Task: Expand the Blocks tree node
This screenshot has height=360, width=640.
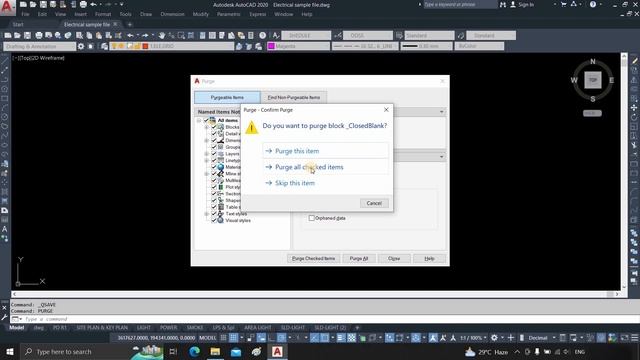Action: coord(207,127)
